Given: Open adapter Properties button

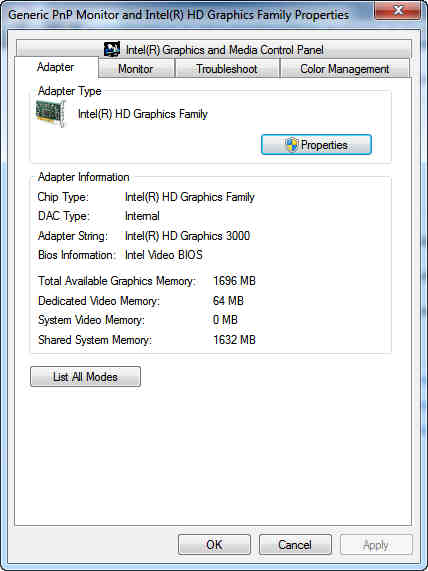Looking at the screenshot, I should (x=316, y=145).
